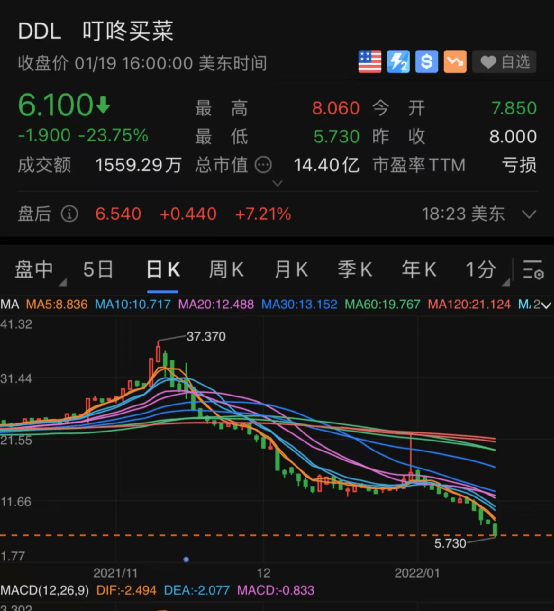Viewport: 554px width, 611px height.
Task: Select the 5日 chart tab
Action: 98,270
